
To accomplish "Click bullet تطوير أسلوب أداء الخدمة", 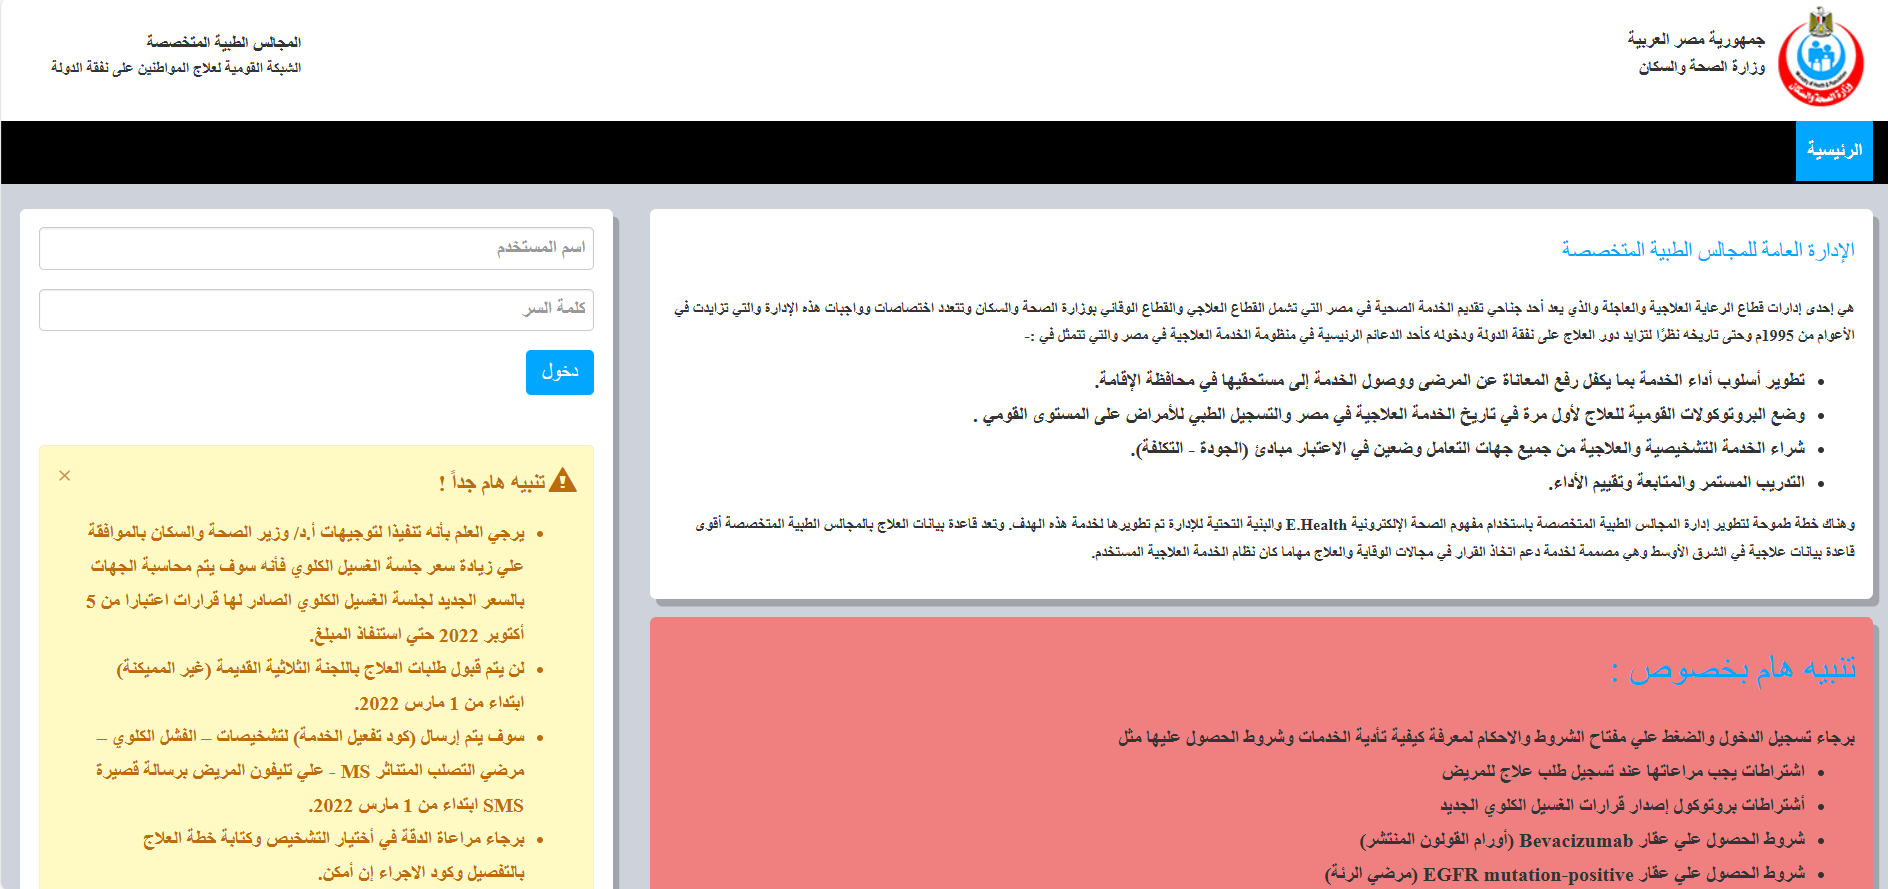I will pos(1449,380).
